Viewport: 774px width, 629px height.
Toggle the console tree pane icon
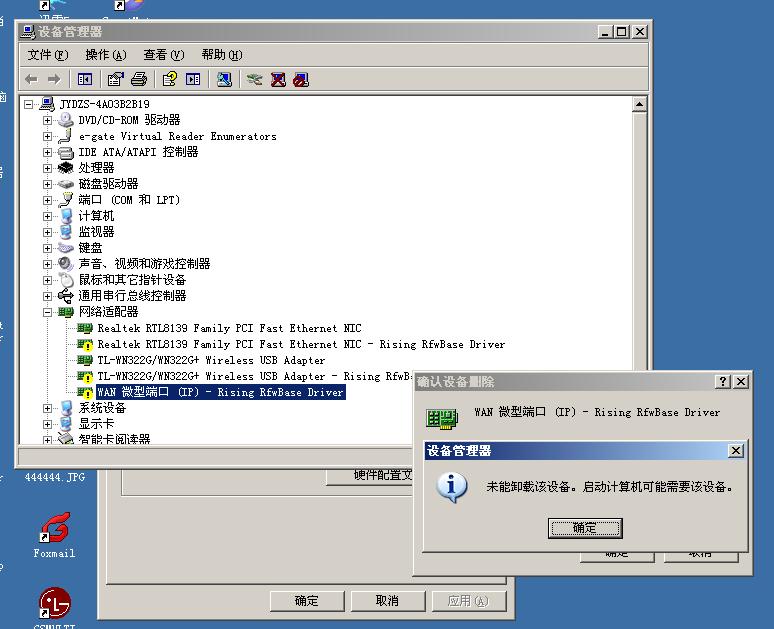(x=85, y=79)
